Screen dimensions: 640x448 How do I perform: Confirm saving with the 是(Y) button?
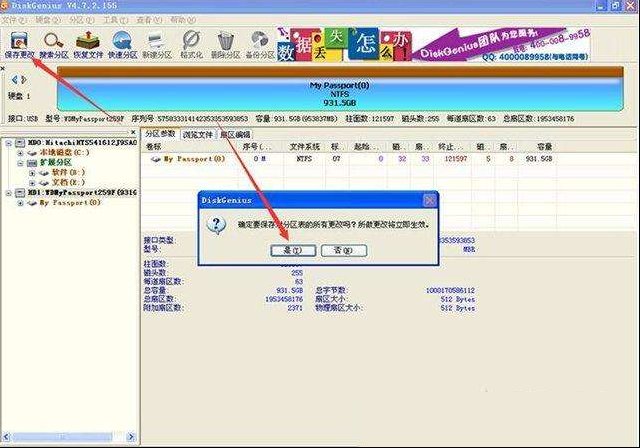point(293,250)
